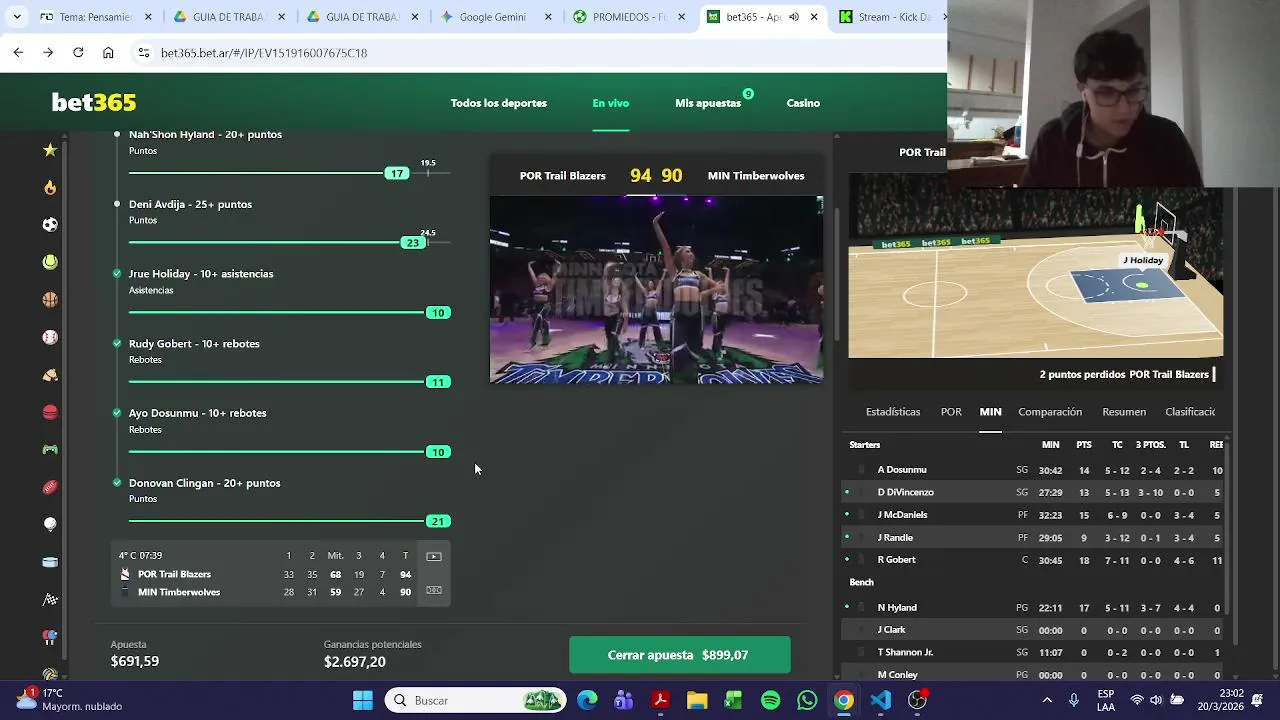
Task: Open favorites star in sports sidebar
Action: 50,150
